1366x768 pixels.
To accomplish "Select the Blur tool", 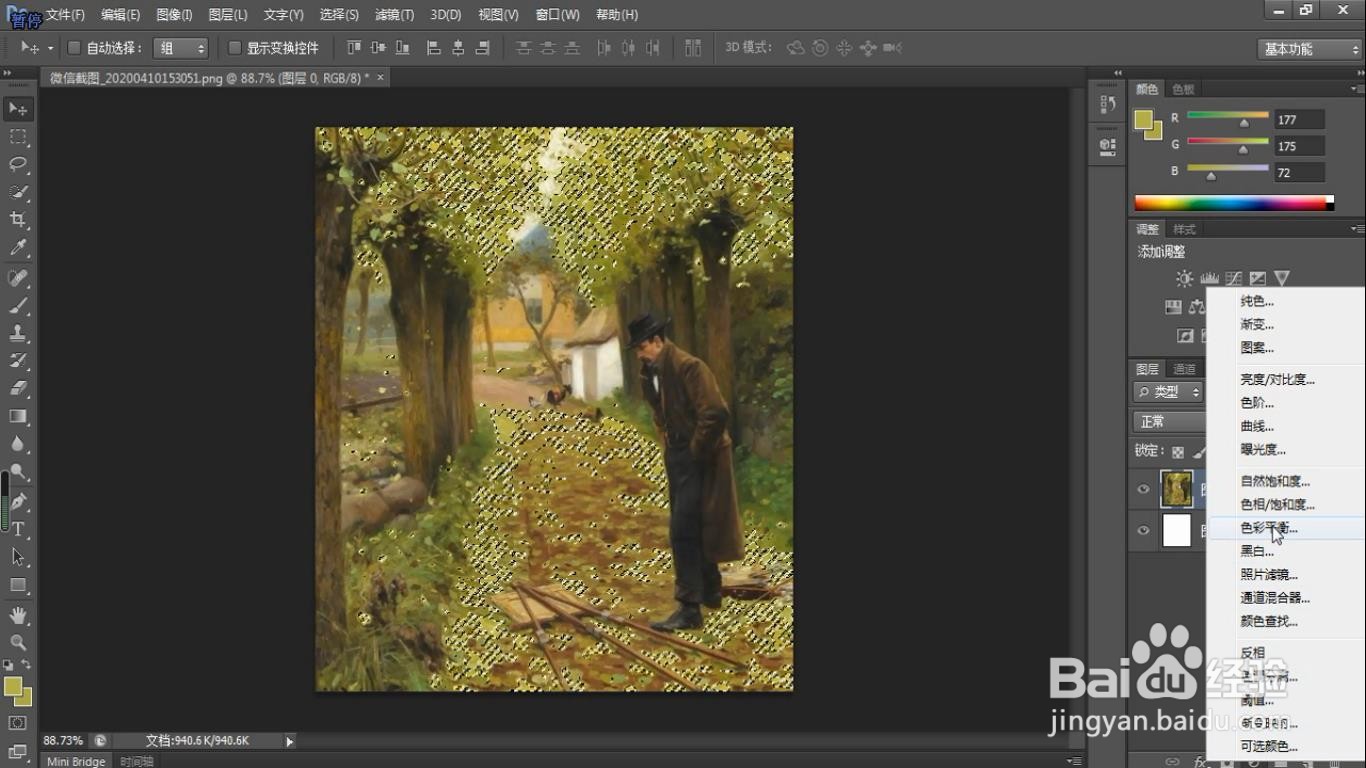I will click(x=18, y=445).
